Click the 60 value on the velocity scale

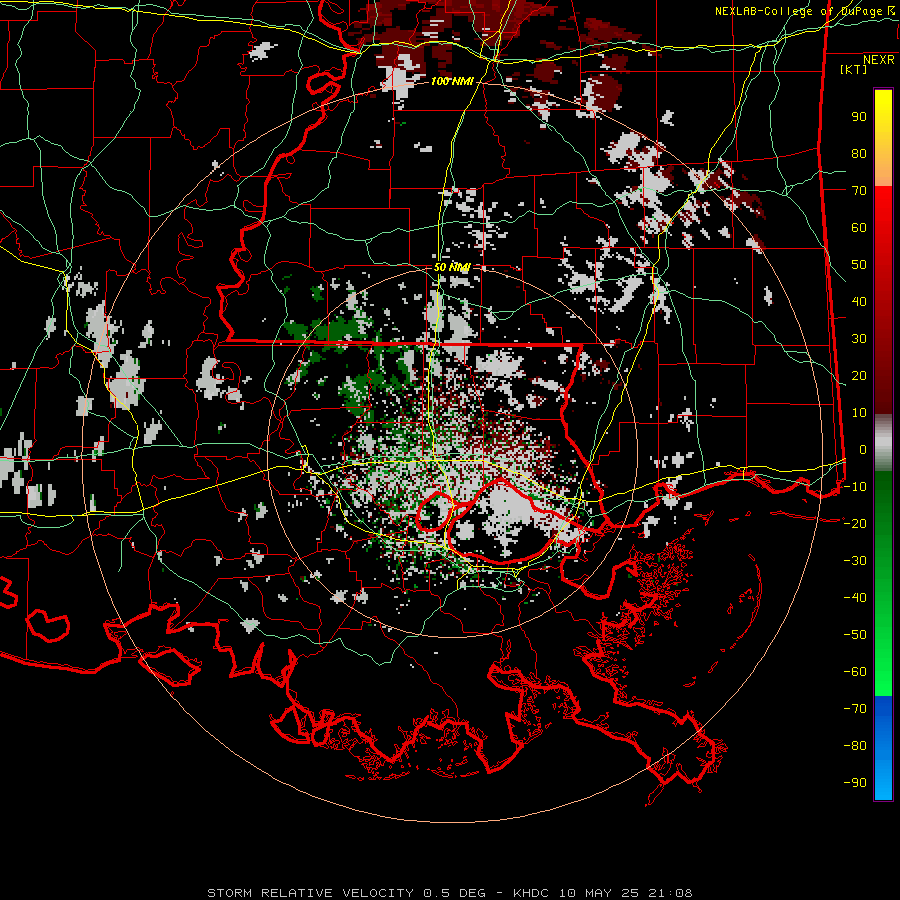click(859, 228)
